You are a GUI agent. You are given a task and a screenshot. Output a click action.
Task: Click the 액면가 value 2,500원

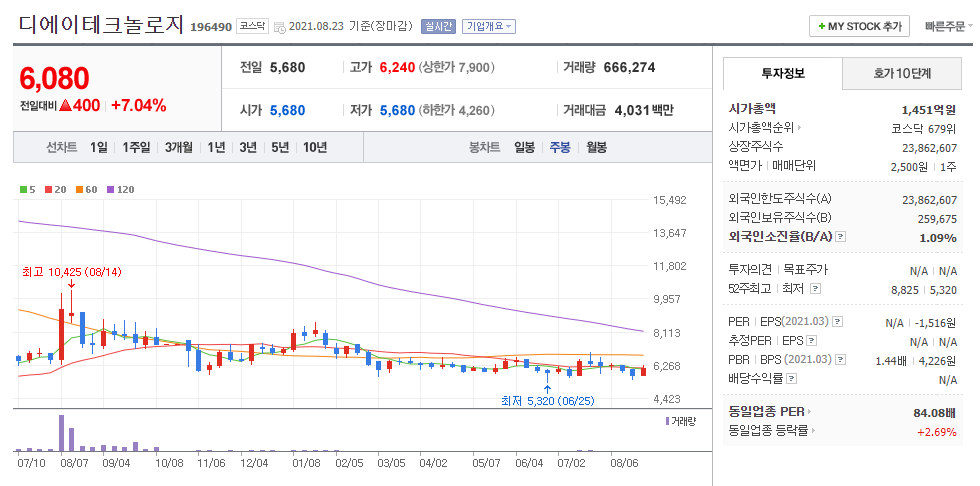[909, 167]
